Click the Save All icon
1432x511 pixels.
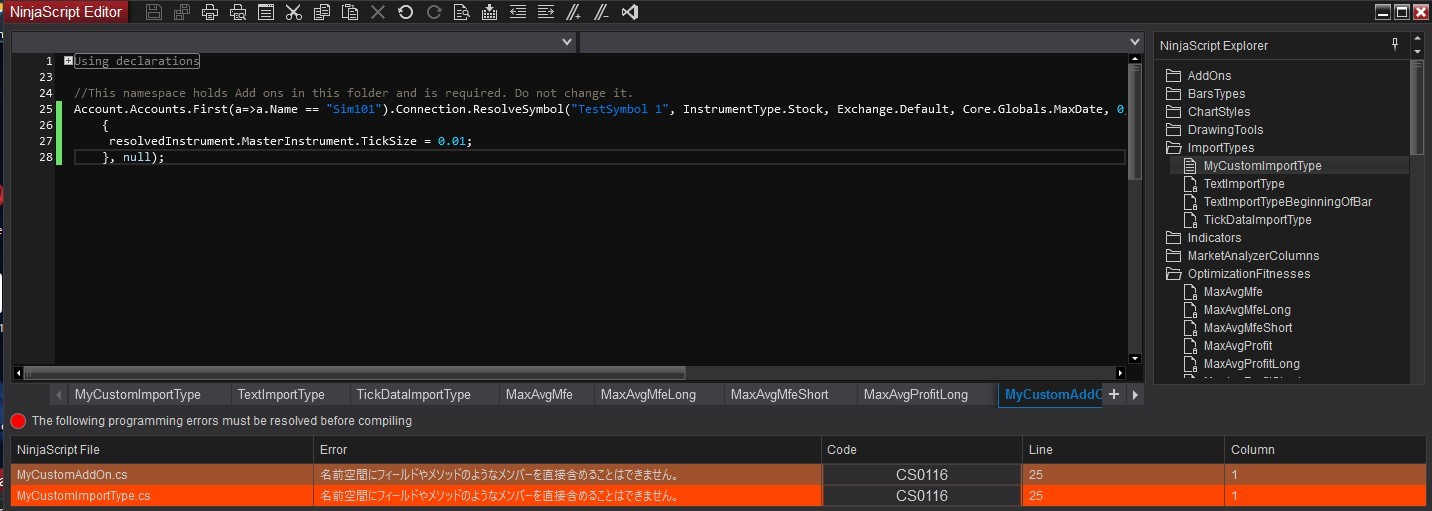[181, 12]
